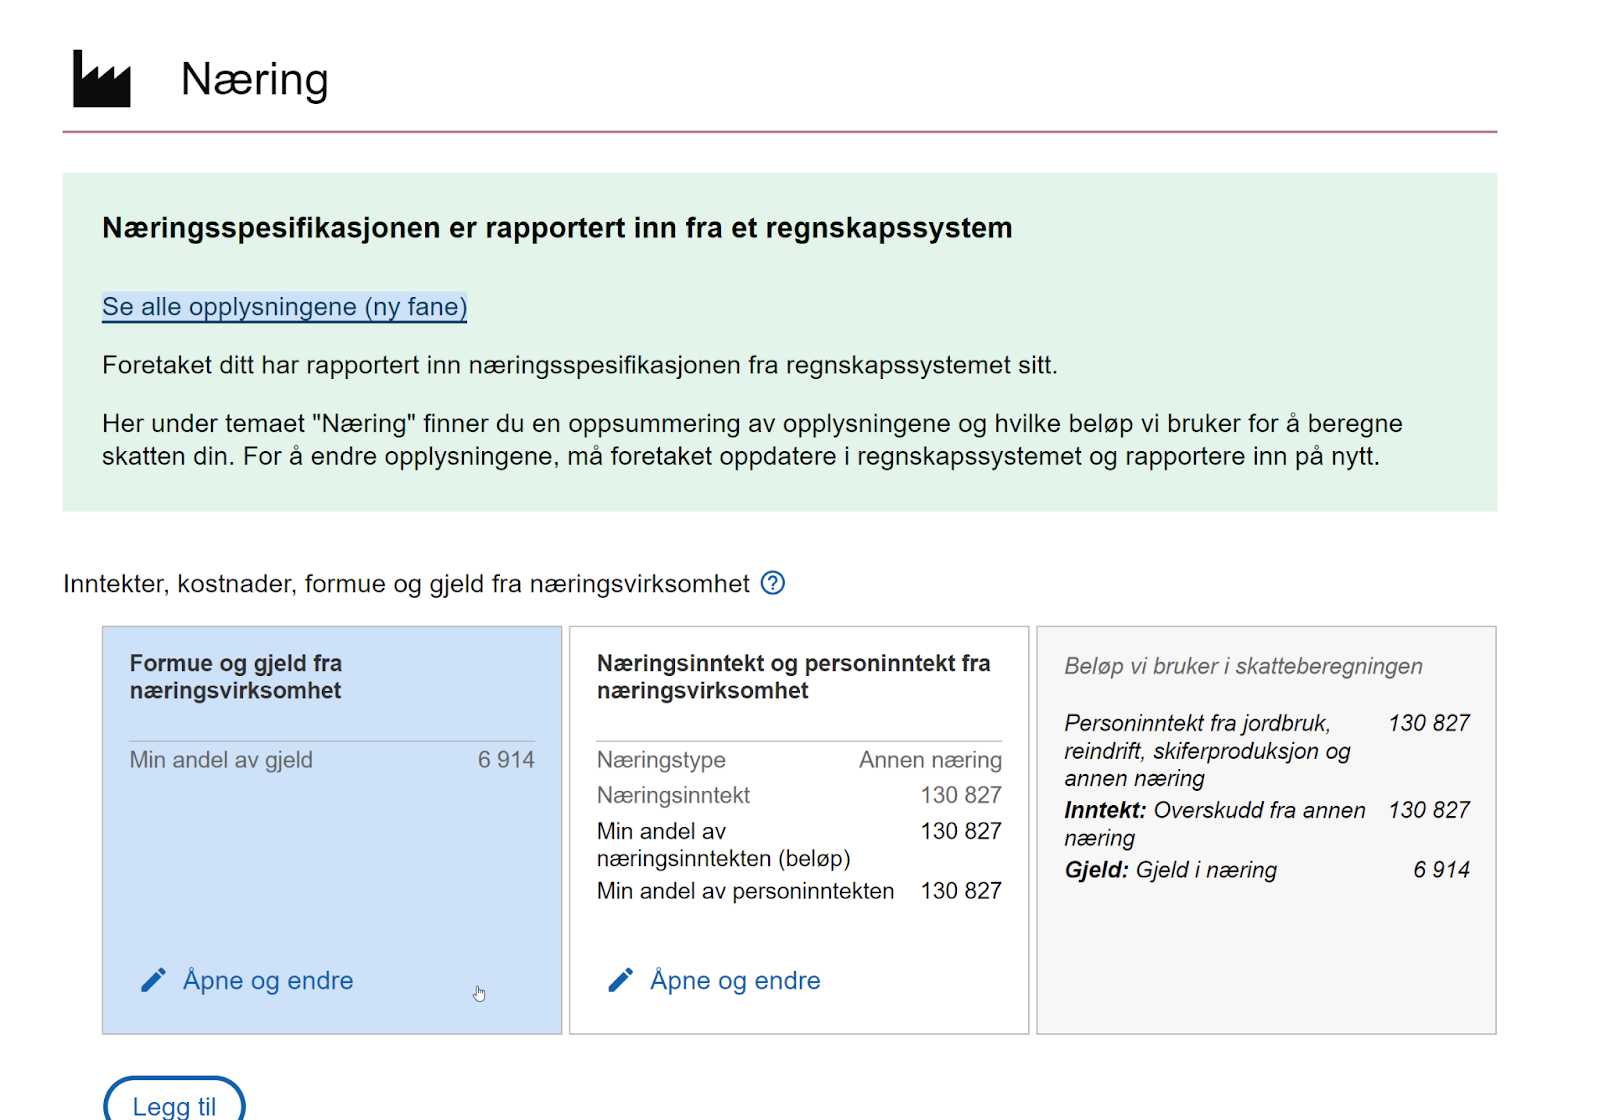This screenshot has width=1600, height=1120.
Task: Open the help question mark icon
Action: [772, 583]
